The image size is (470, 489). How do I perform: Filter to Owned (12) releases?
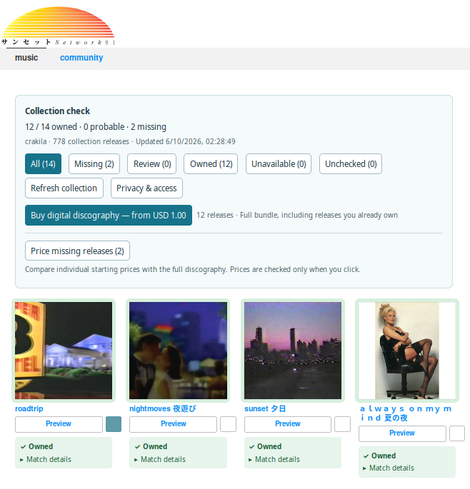(211, 164)
